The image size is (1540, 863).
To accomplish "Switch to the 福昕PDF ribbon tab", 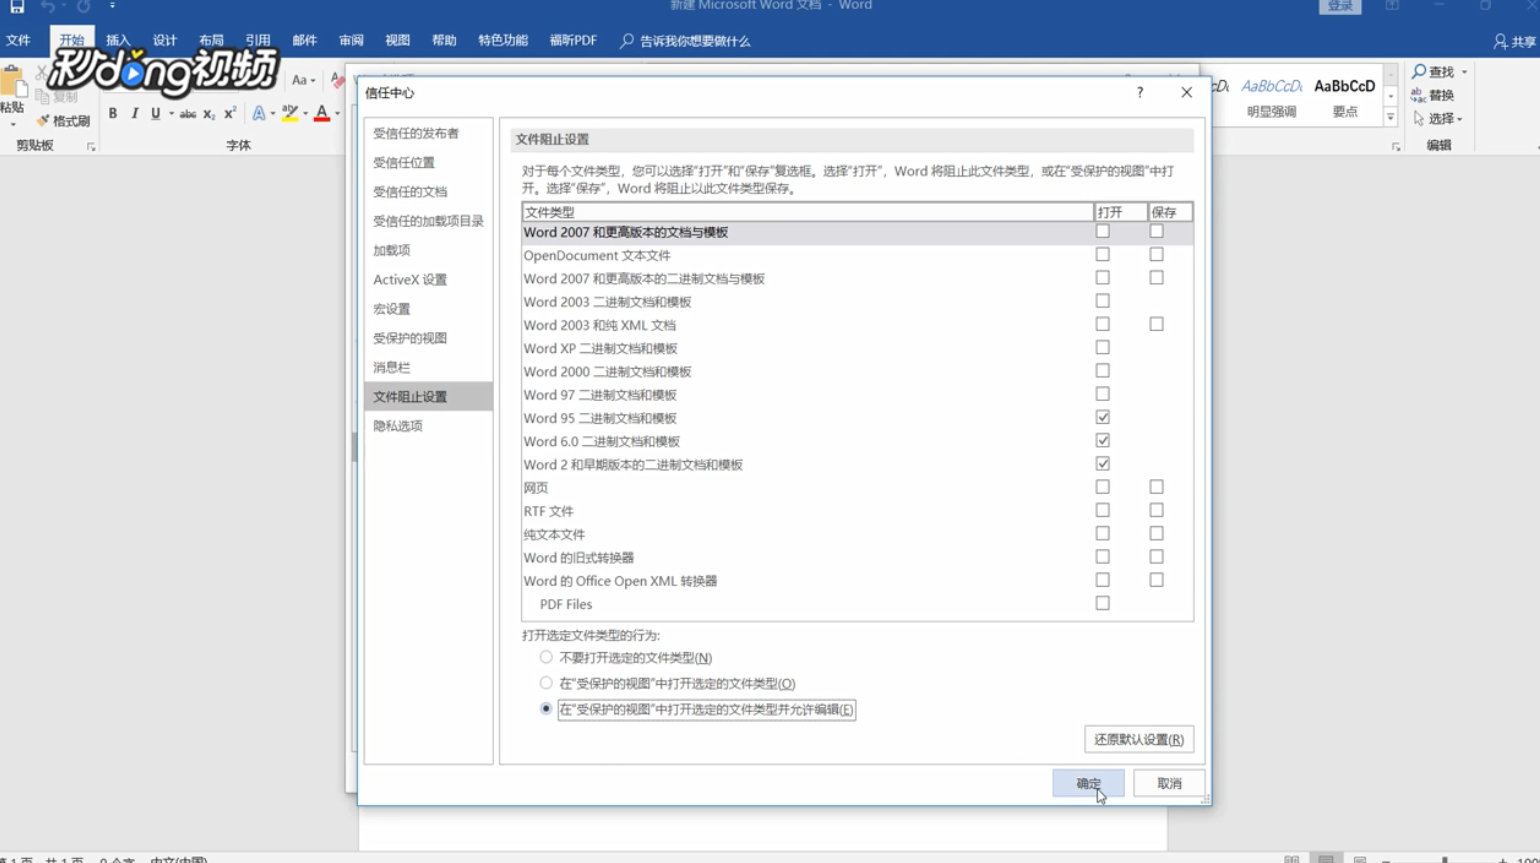I will pyautogui.click(x=573, y=41).
